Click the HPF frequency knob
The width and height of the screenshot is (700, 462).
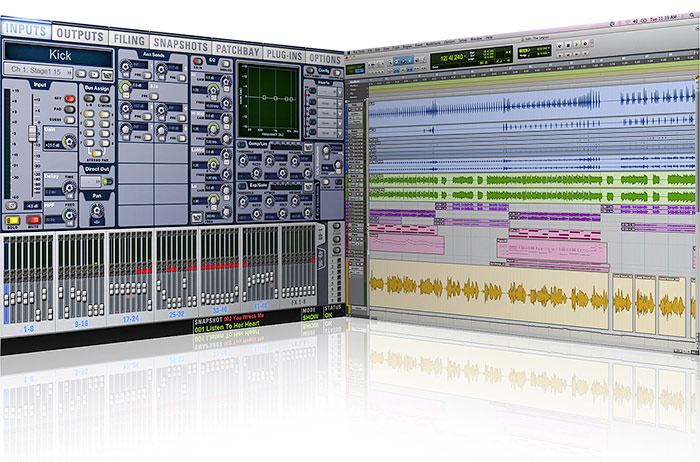[69, 216]
